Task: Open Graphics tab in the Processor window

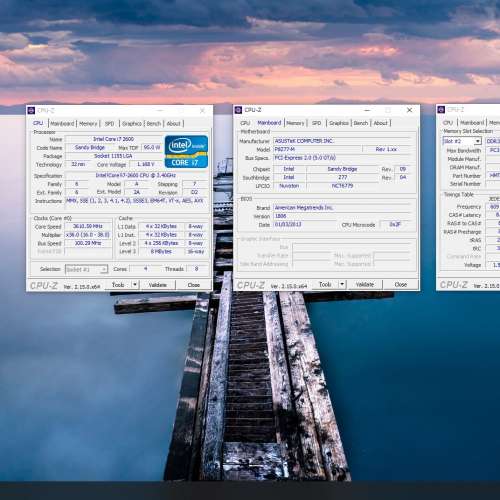Action: click(x=132, y=123)
